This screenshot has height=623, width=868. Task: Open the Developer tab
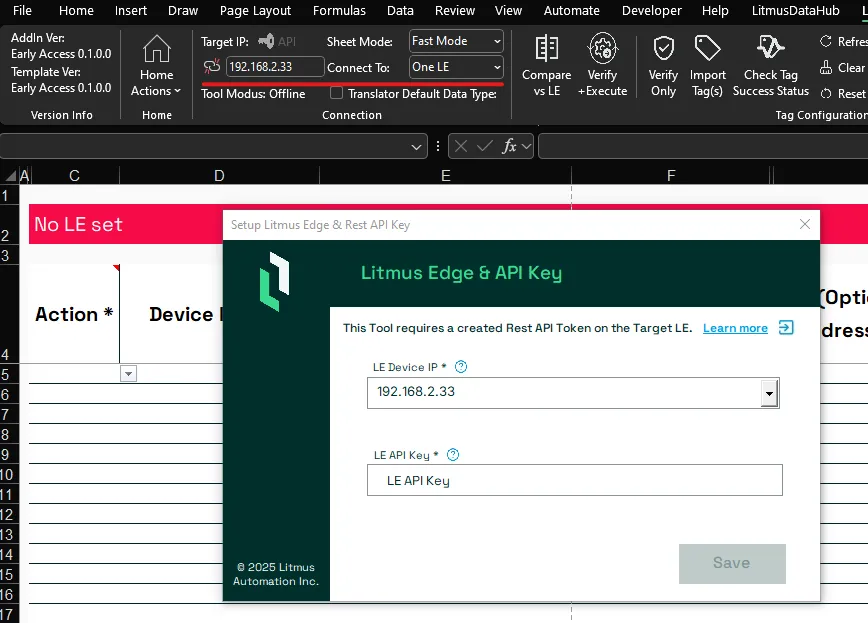tap(652, 11)
